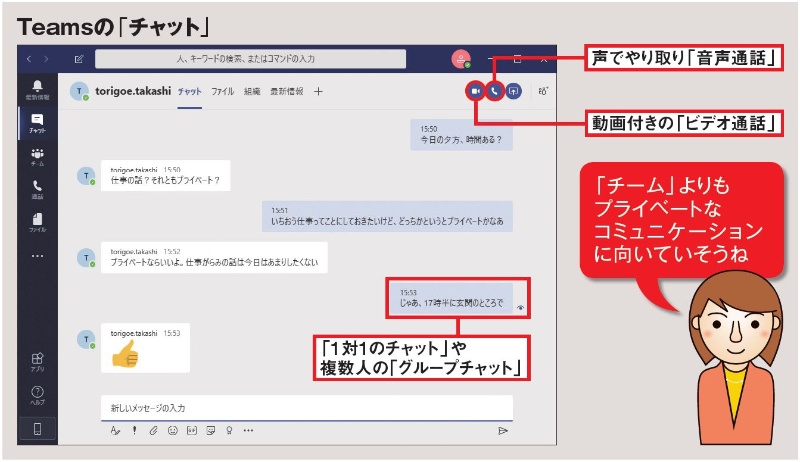The width and height of the screenshot is (800, 462).
Task: Click the screen sharing icon
Action: tap(513, 91)
